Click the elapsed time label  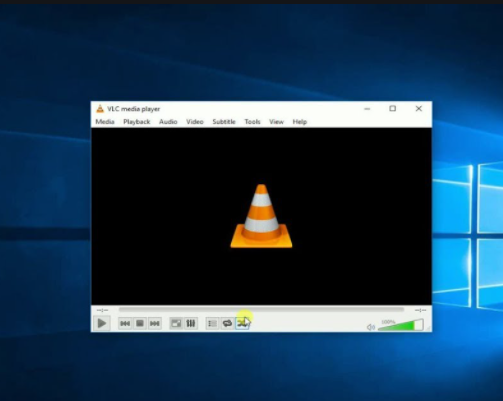pos(102,310)
